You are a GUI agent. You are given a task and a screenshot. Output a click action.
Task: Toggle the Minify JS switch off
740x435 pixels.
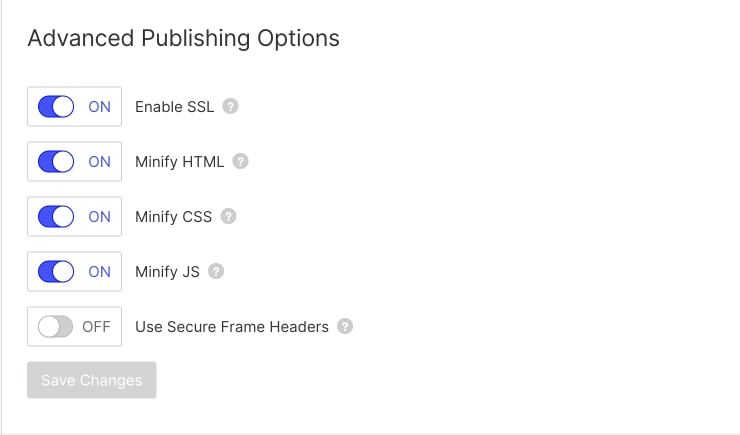point(56,271)
